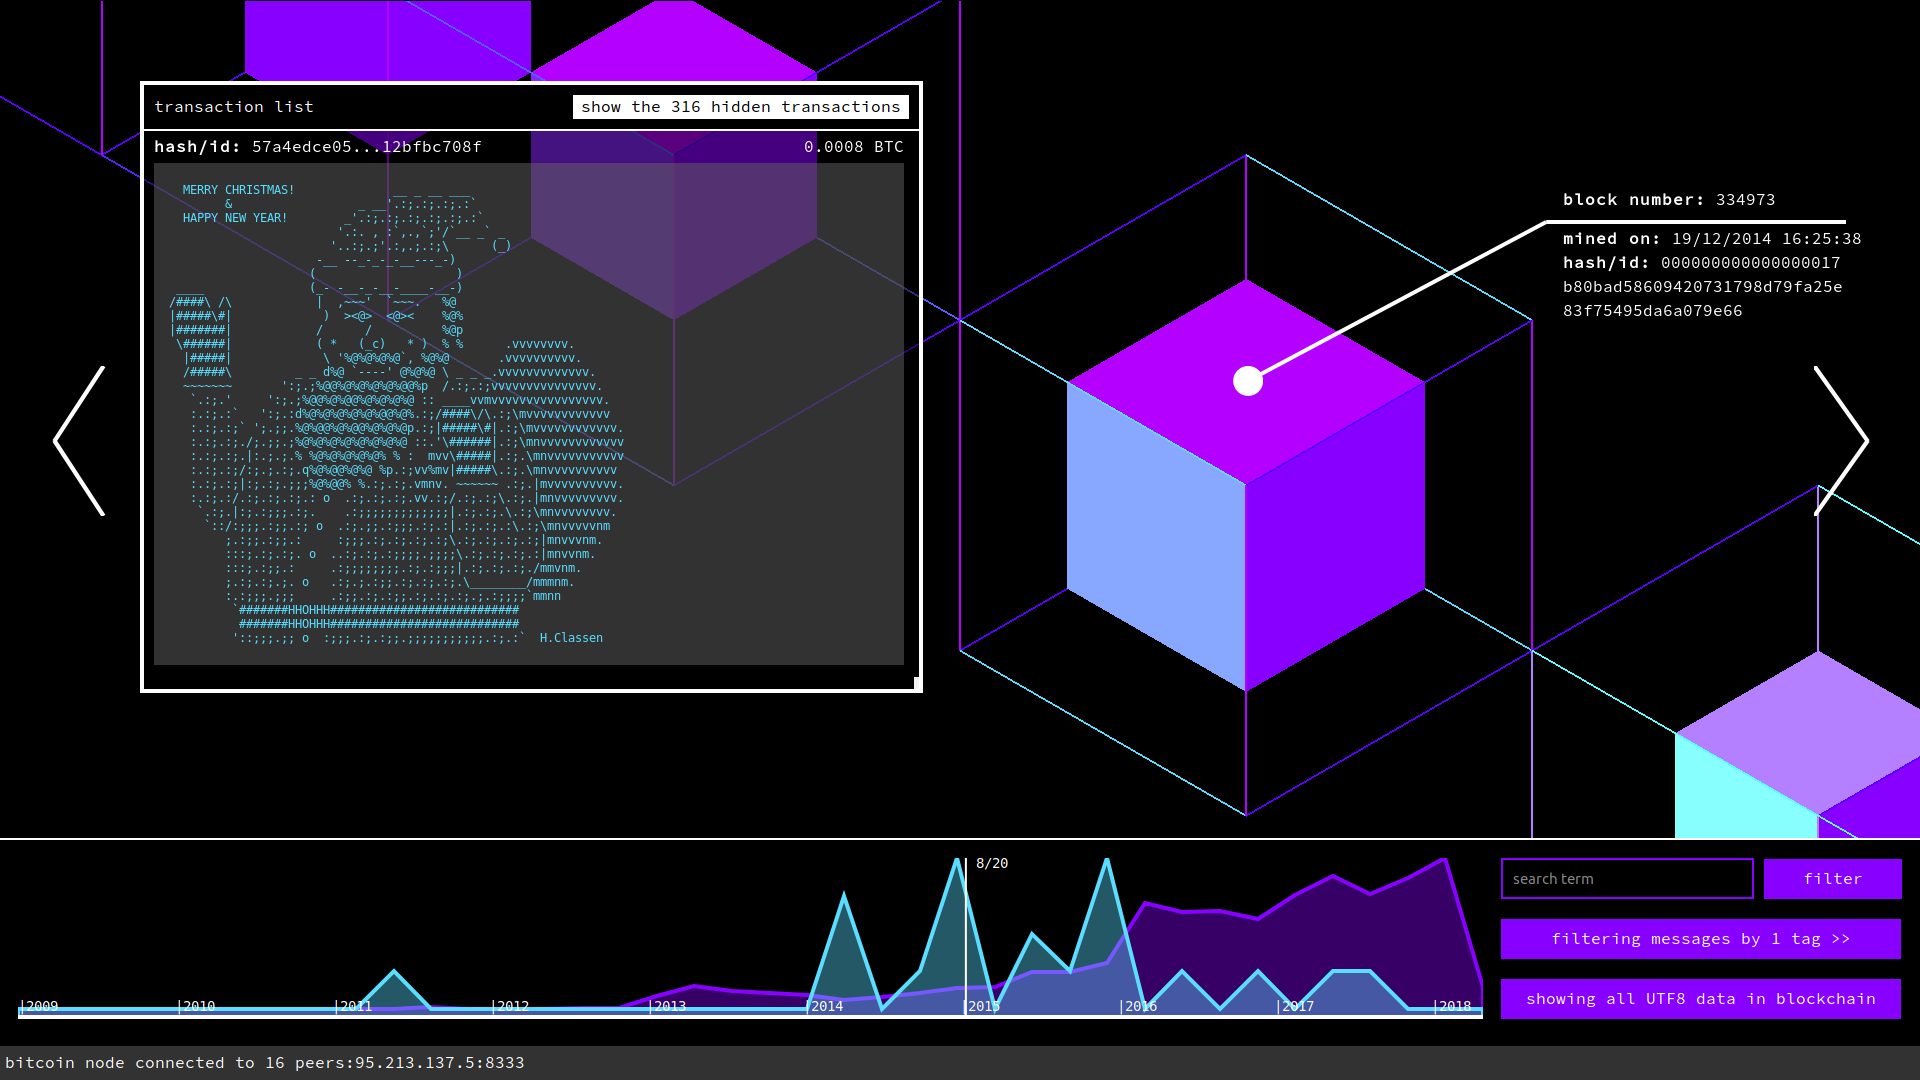Click the transaction hash 57a4edce05...12bfbc708f
Screen dimensions: 1920x1080
coord(366,147)
